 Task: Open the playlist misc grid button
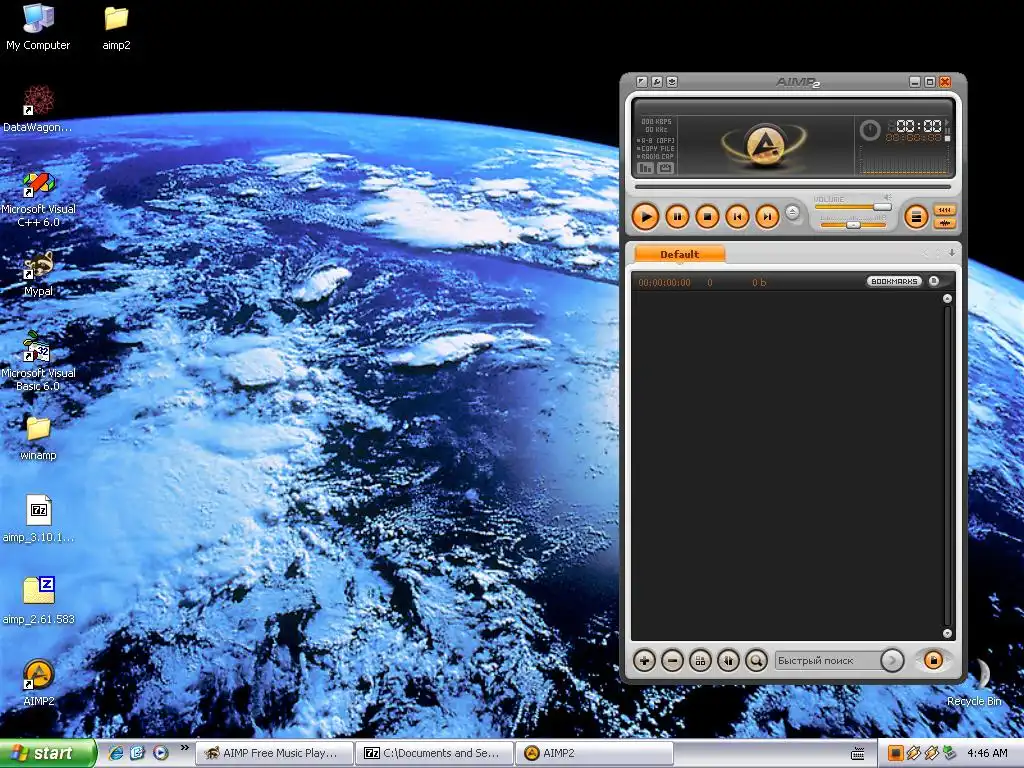[700, 661]
